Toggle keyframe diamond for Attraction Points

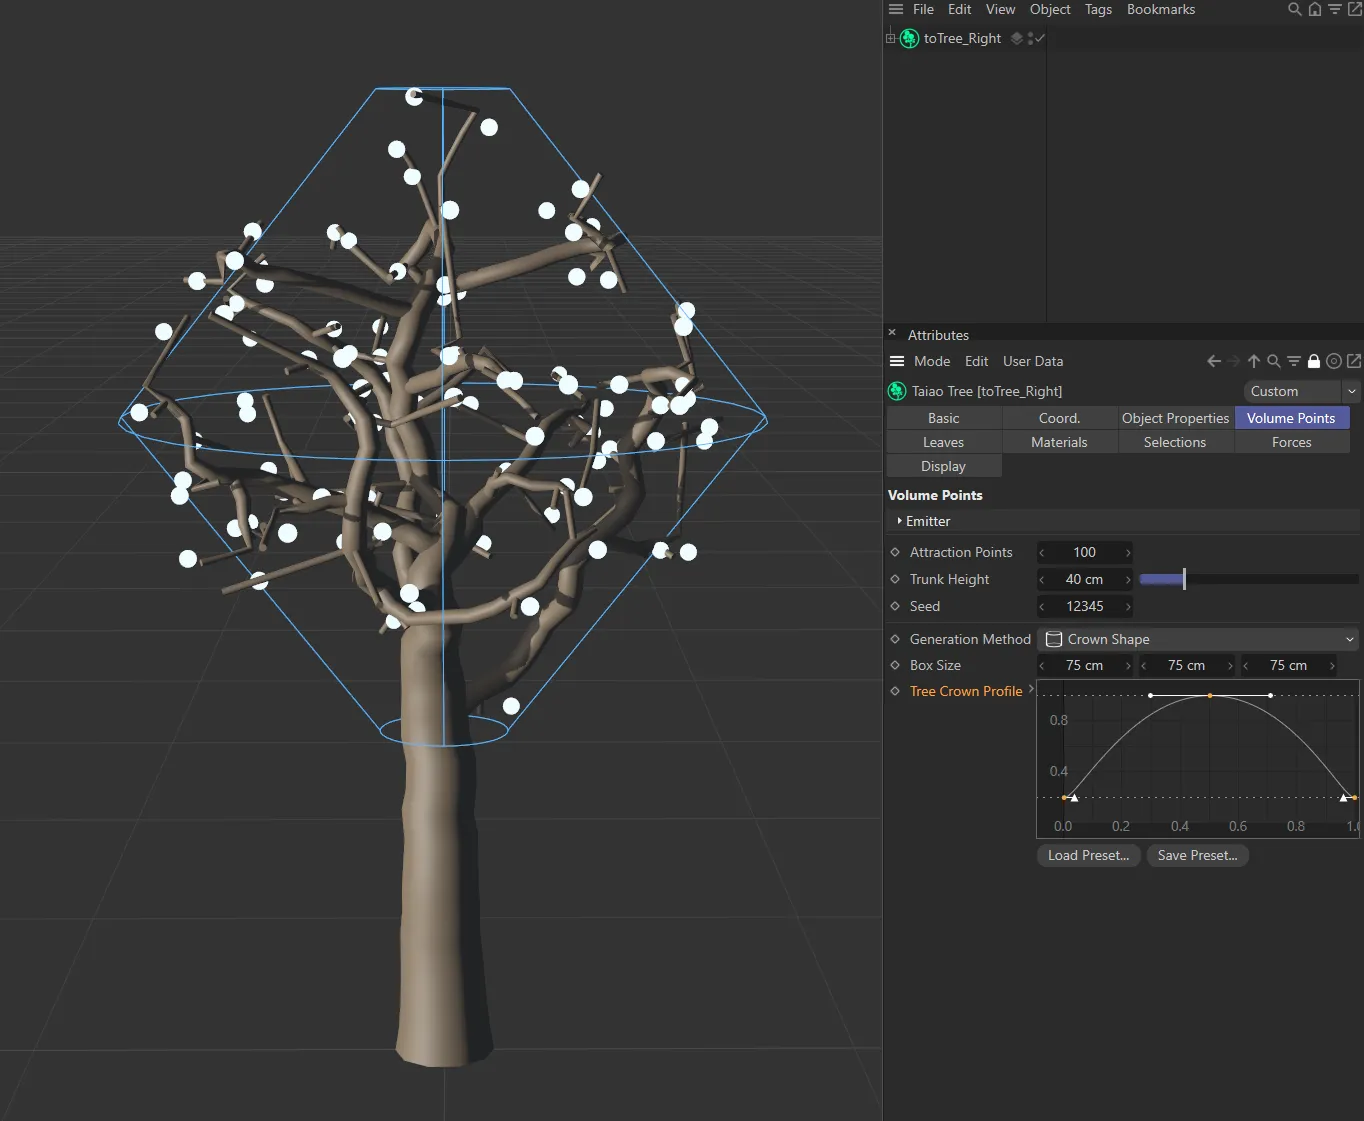pyautogui.click(x=895, y=552)
